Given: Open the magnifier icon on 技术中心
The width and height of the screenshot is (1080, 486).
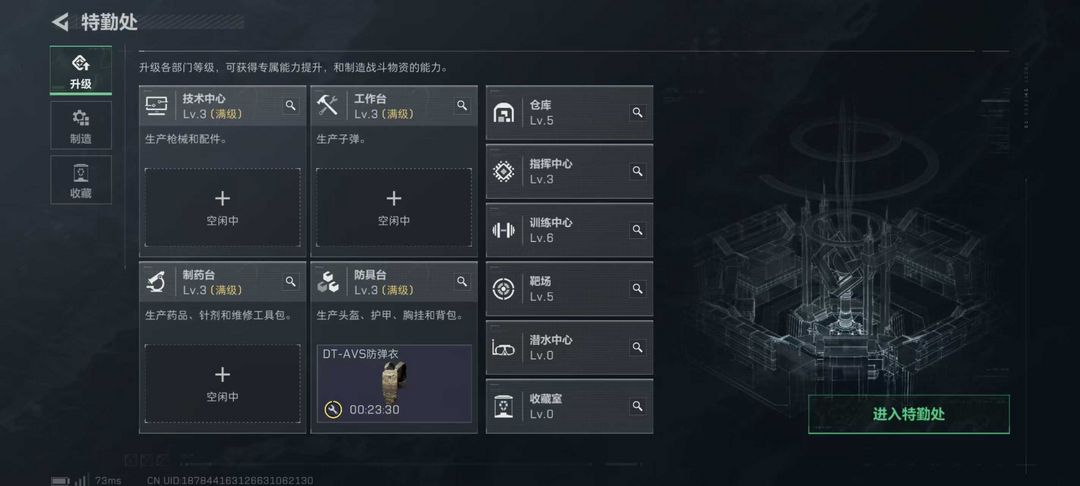Looking at the screenshot, I should [291, 105].
